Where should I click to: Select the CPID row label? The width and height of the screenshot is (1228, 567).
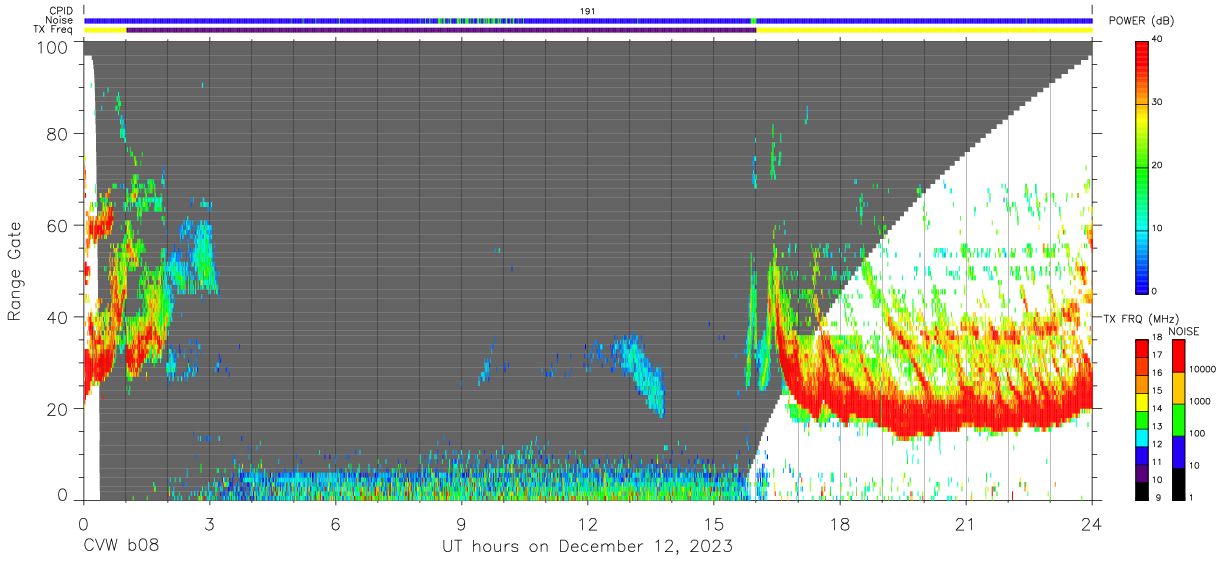pyautogui.click(x=62, y=10)
